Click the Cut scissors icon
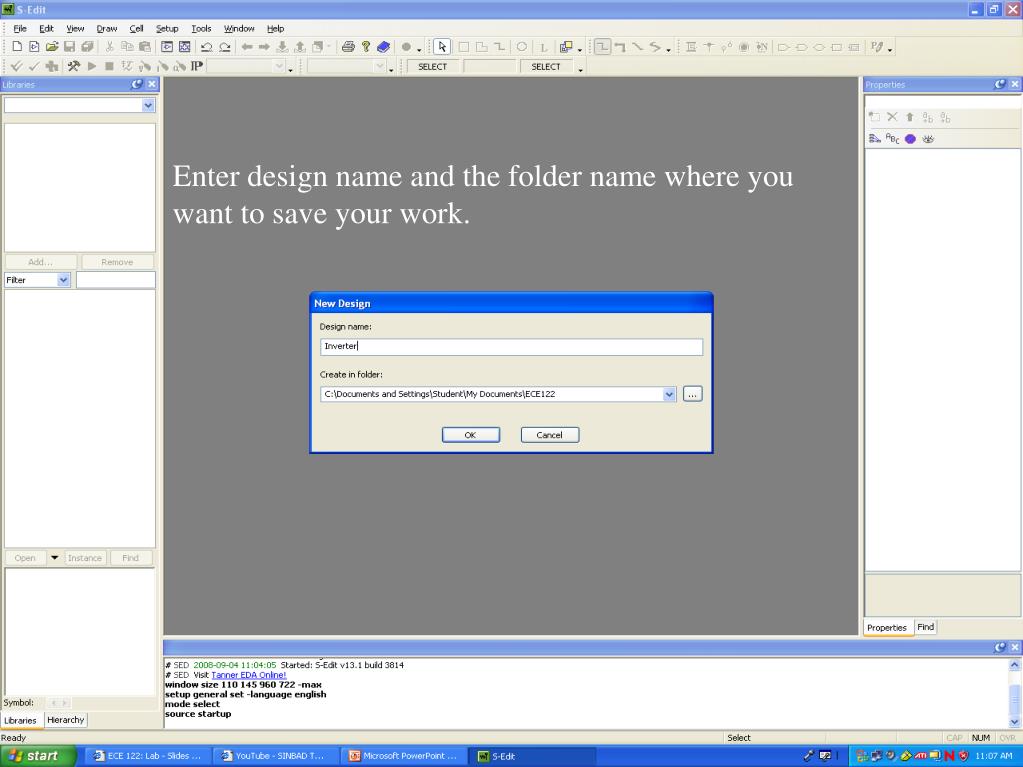This screenshot has width=1023, height=767. click(110, 47)
